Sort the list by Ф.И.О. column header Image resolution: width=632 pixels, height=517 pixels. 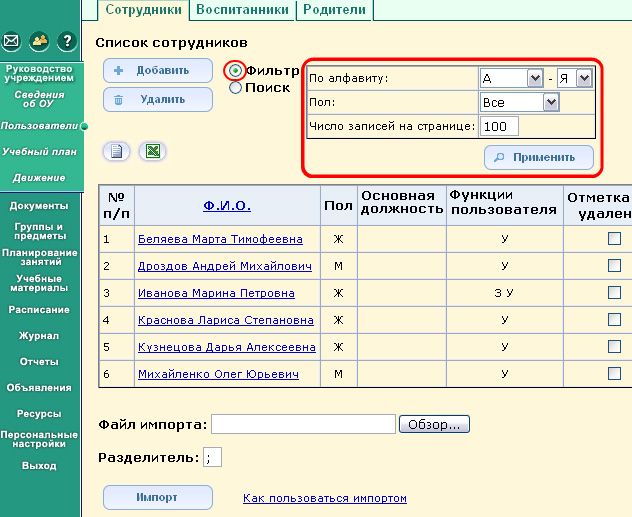[226, 205]
